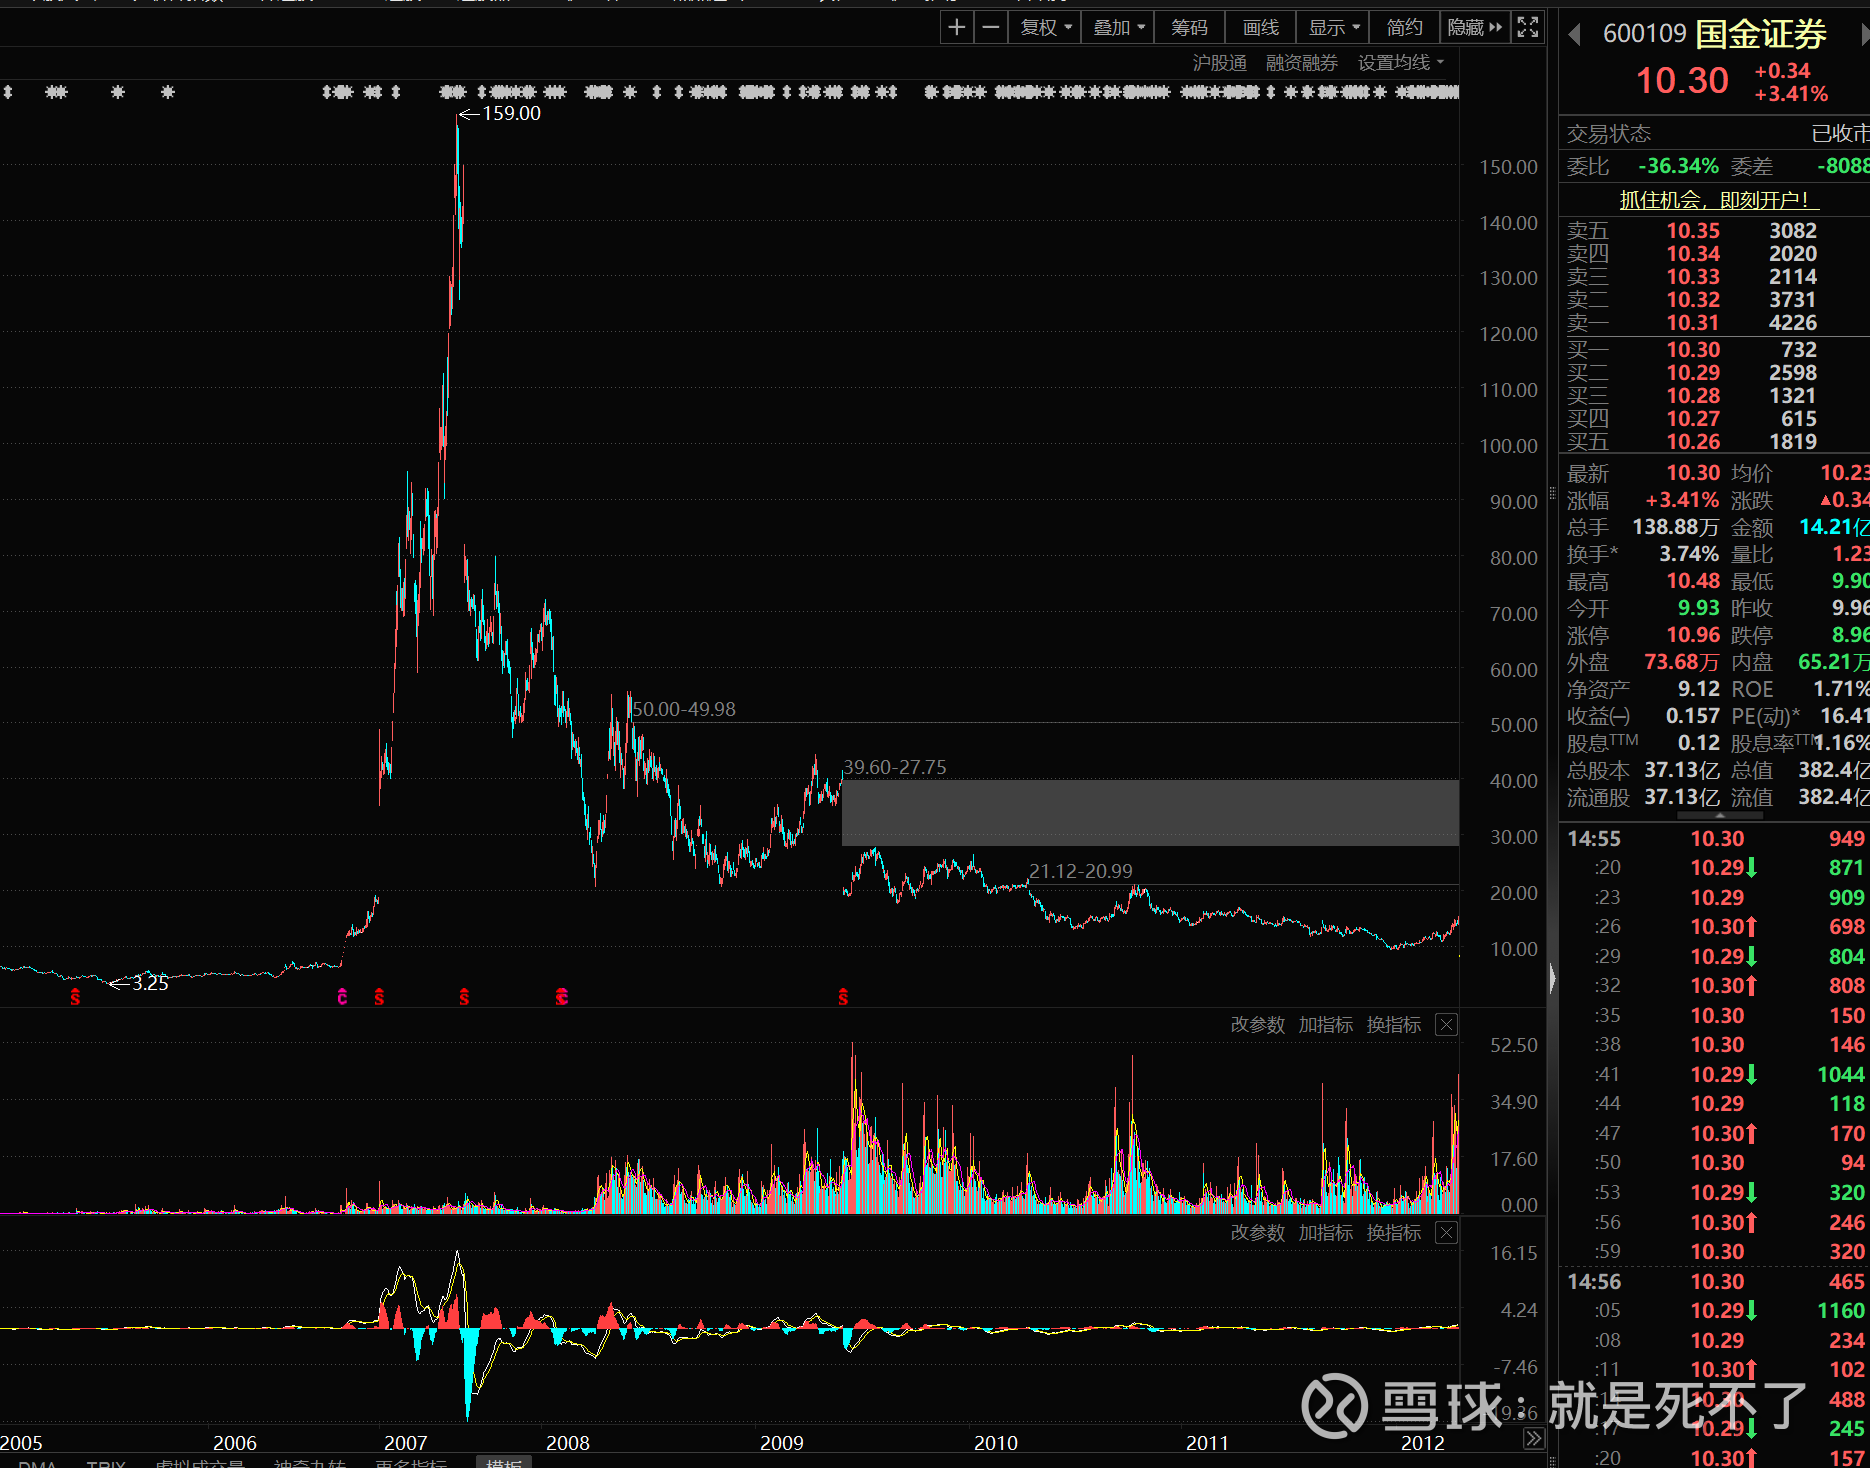1870x1468 pixels.
Task: Enter fullscreen chart mode icon
Action: point(1528,27)
